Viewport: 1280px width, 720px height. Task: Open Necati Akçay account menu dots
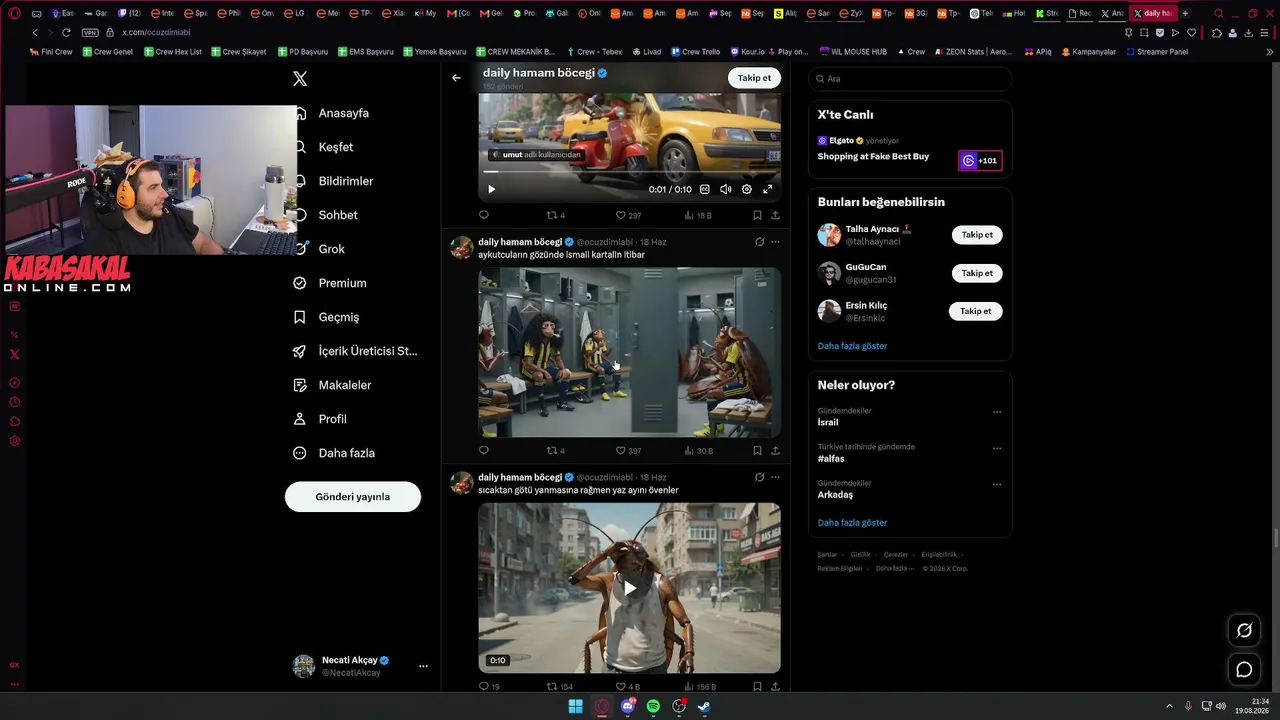point(423,666)
